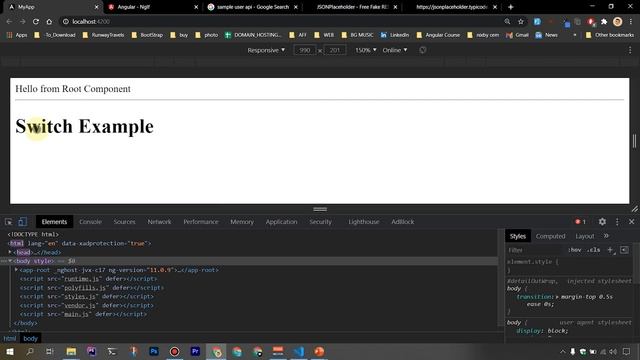Open Windows taskbar search
640x360 pixels.
30,351
